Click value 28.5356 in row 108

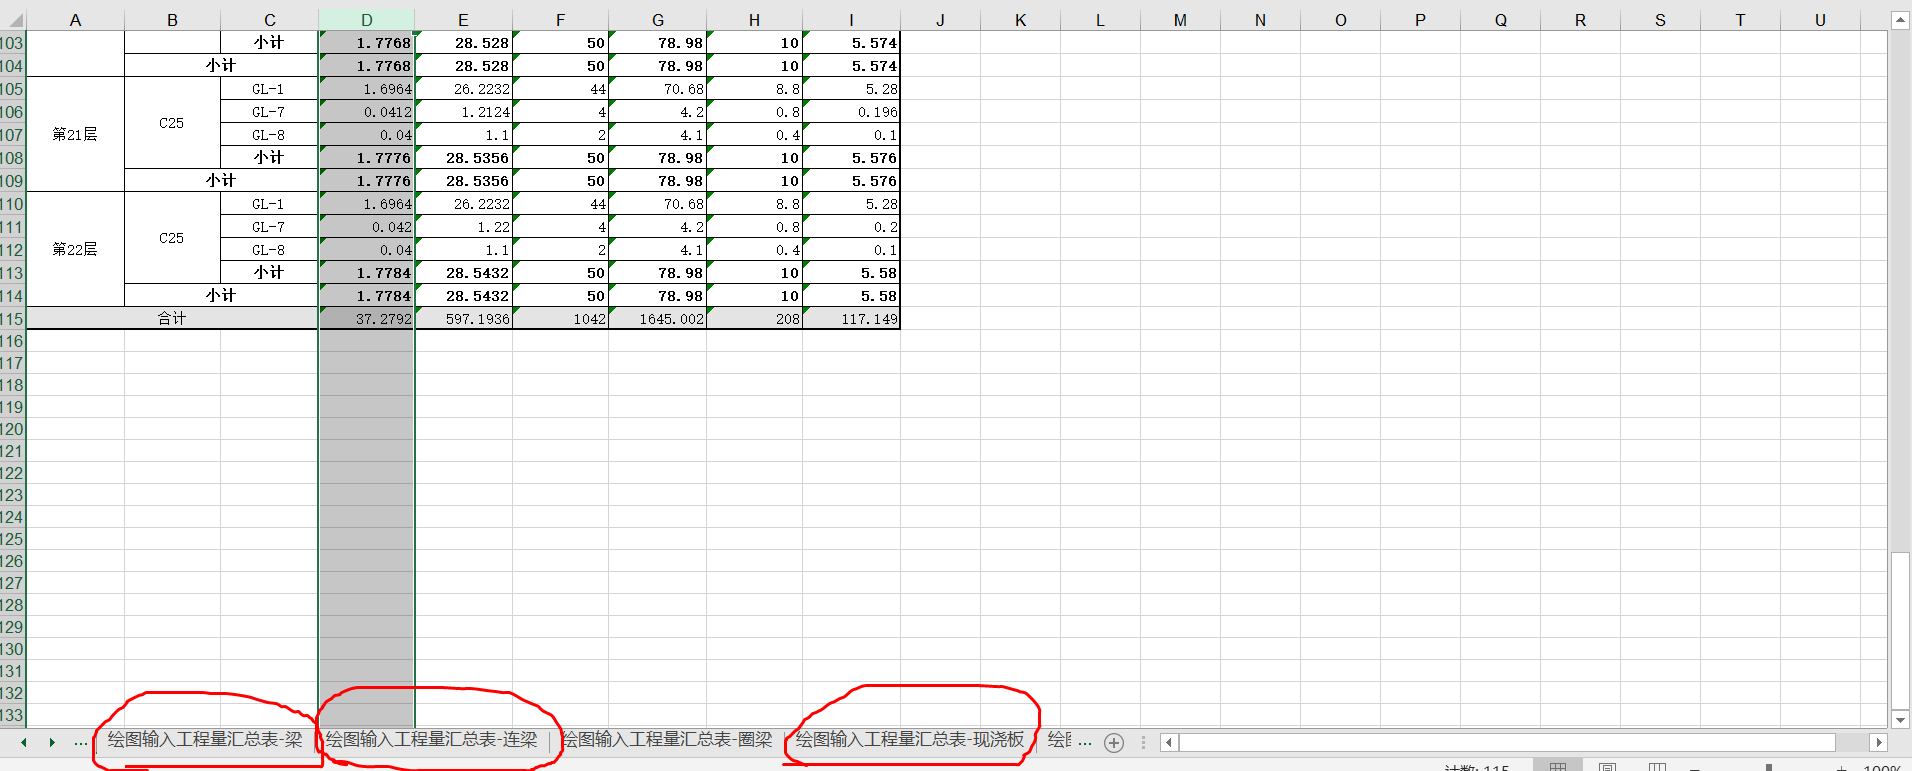point(463,158)
